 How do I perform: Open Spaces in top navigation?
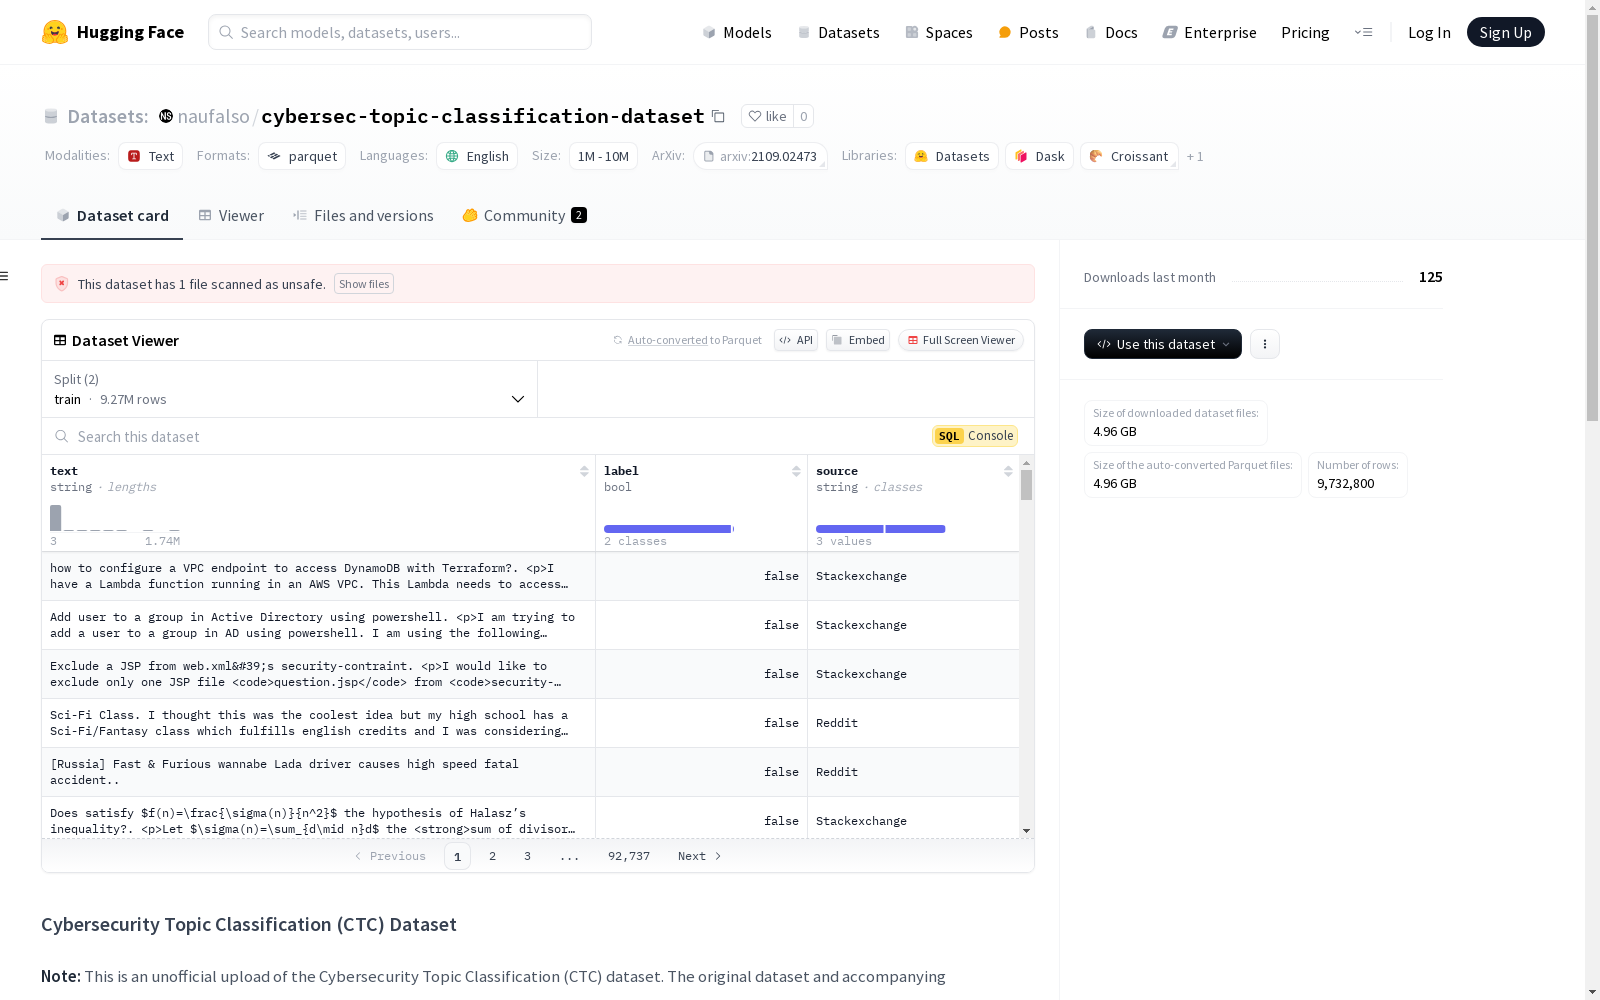(939, 32)
